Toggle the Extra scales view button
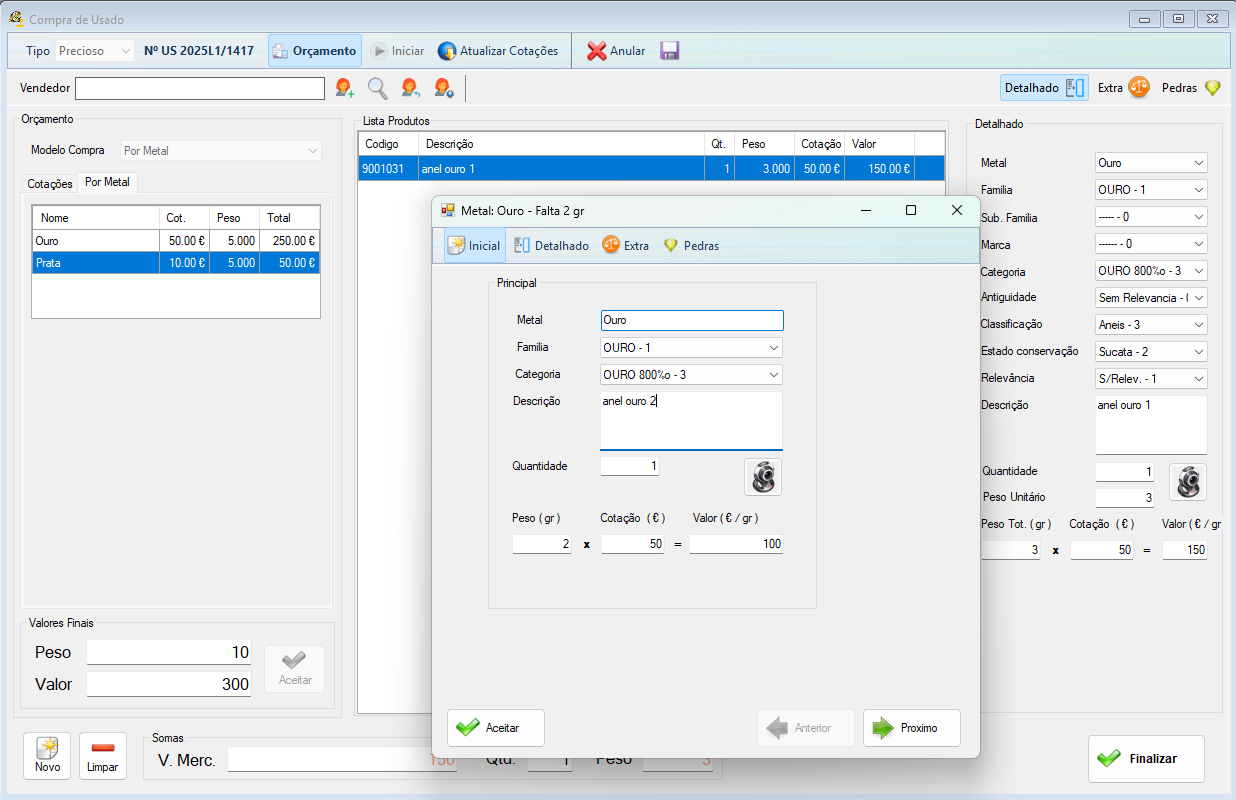This screenshot has height=800, width=1236. tap(1123, 88)
